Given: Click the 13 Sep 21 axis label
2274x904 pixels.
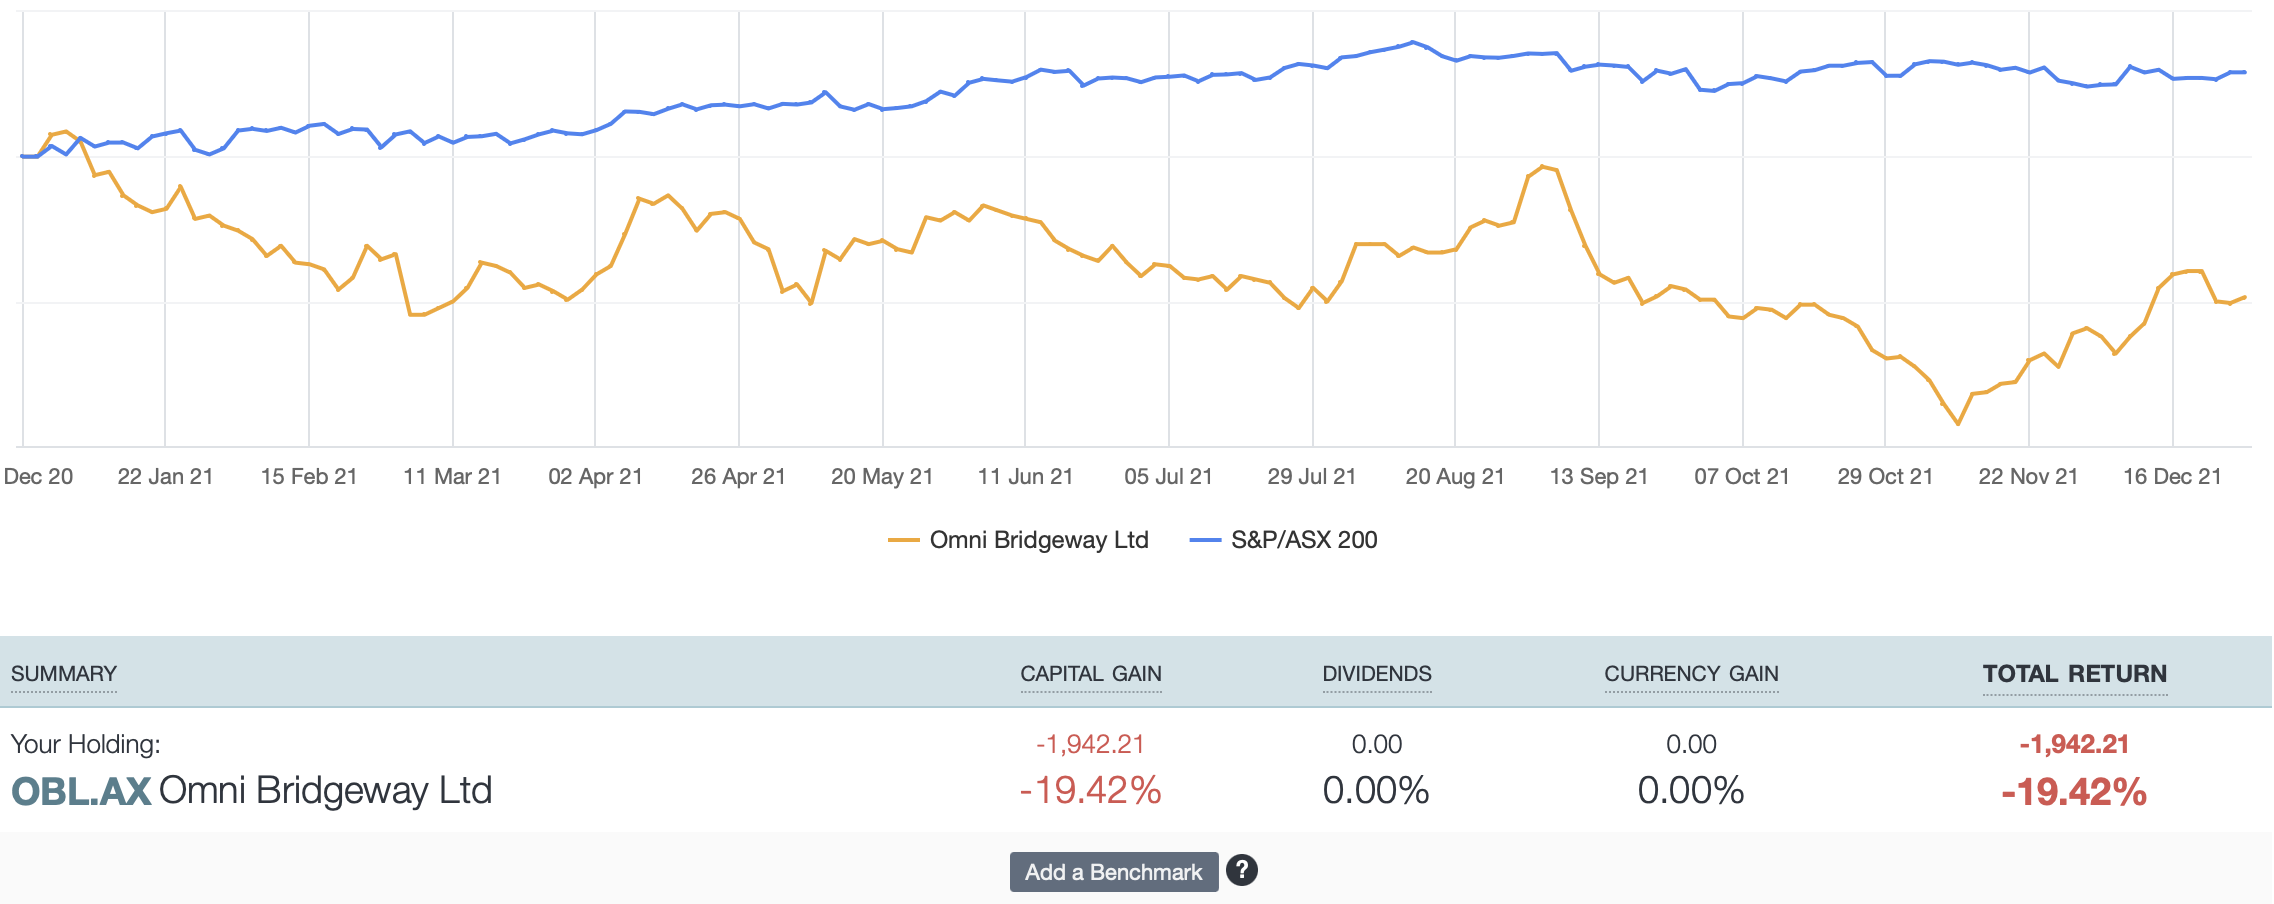Looking at the screenshot, I should click(x=1598, y=477).
